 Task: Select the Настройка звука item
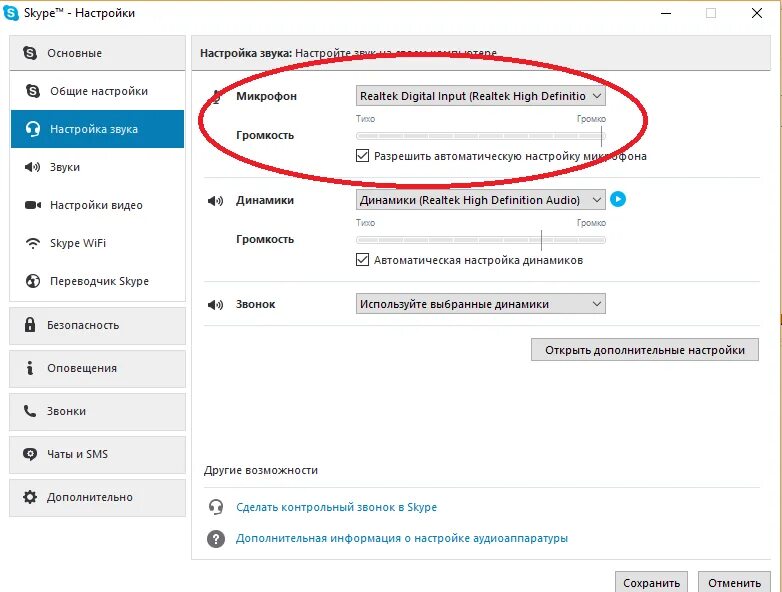pyautogui.click(x=97, y=129)
